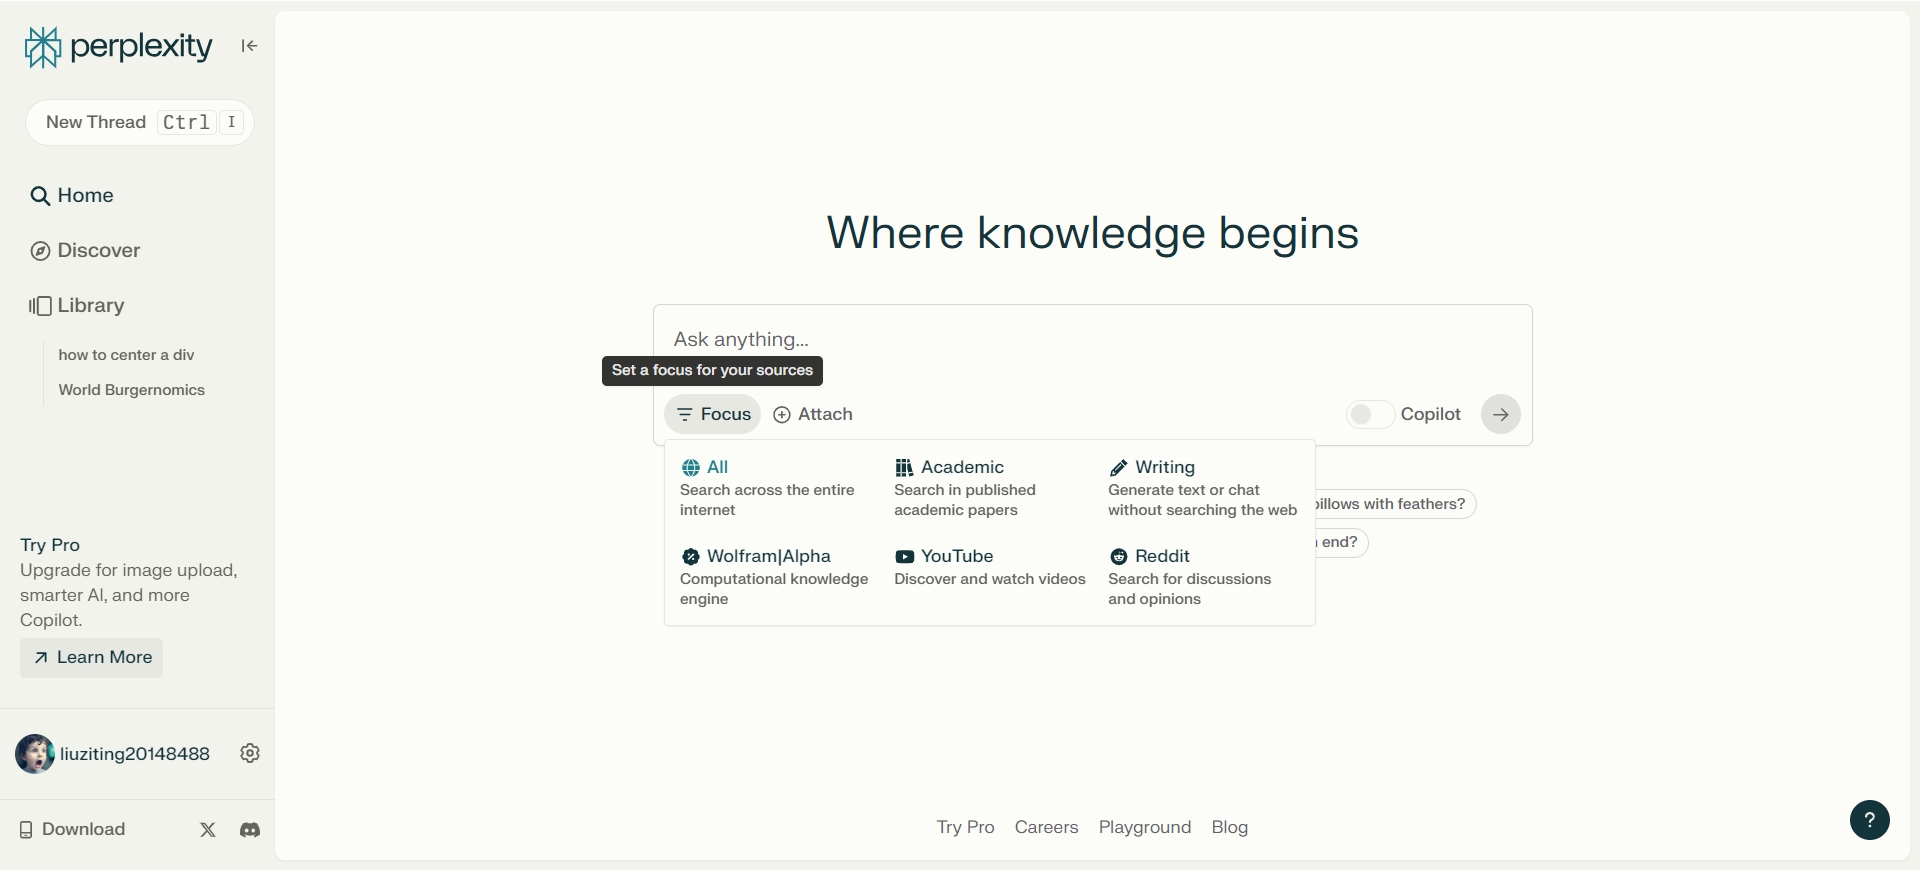Click the Attach file button
Image resolution: width=1920 pixels, height=870 pixels.
point(813,414)
